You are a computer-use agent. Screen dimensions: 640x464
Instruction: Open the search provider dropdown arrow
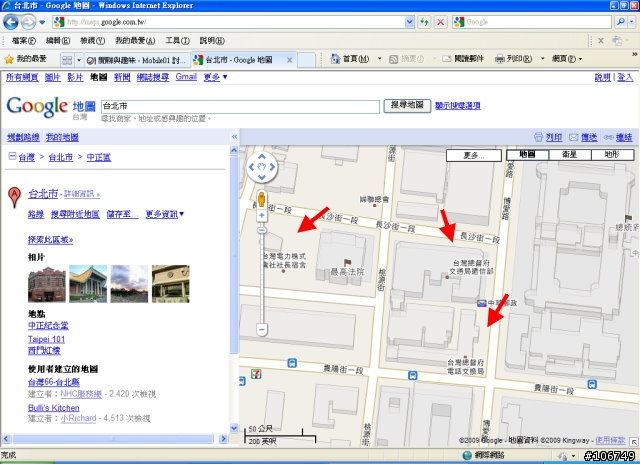point(632,22)
